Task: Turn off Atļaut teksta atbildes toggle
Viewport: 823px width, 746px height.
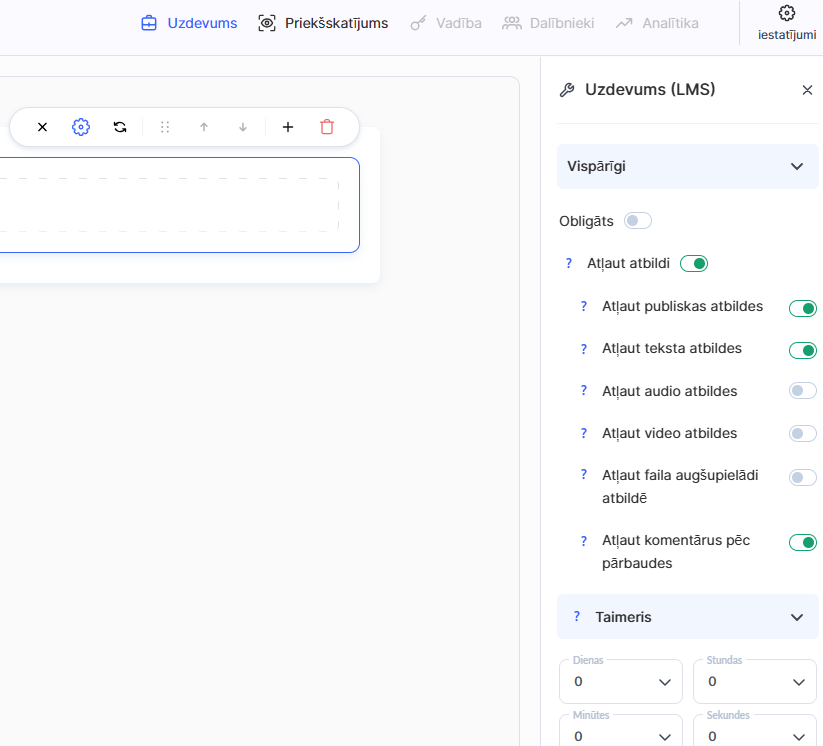Action: click(x=802, y=350)
